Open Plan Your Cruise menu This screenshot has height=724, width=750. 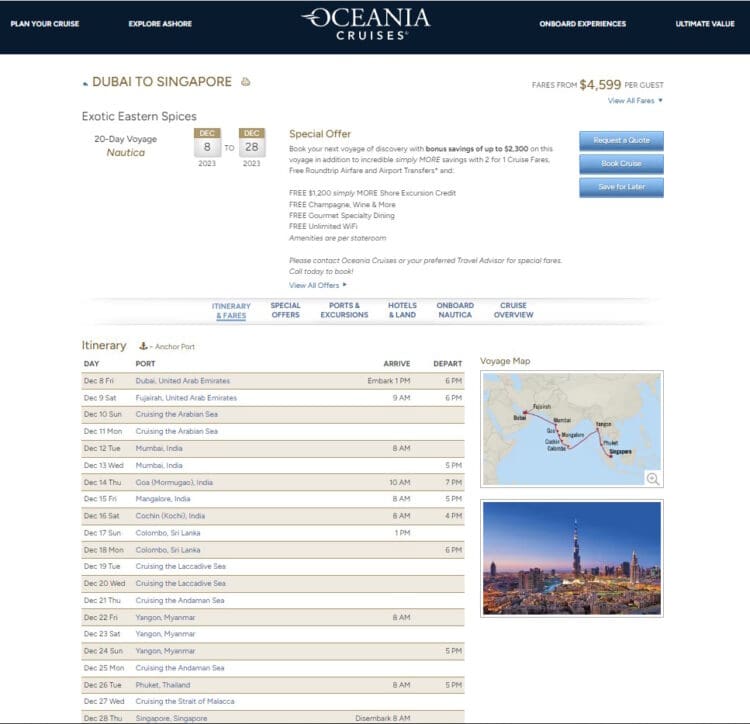pos(44,23)
